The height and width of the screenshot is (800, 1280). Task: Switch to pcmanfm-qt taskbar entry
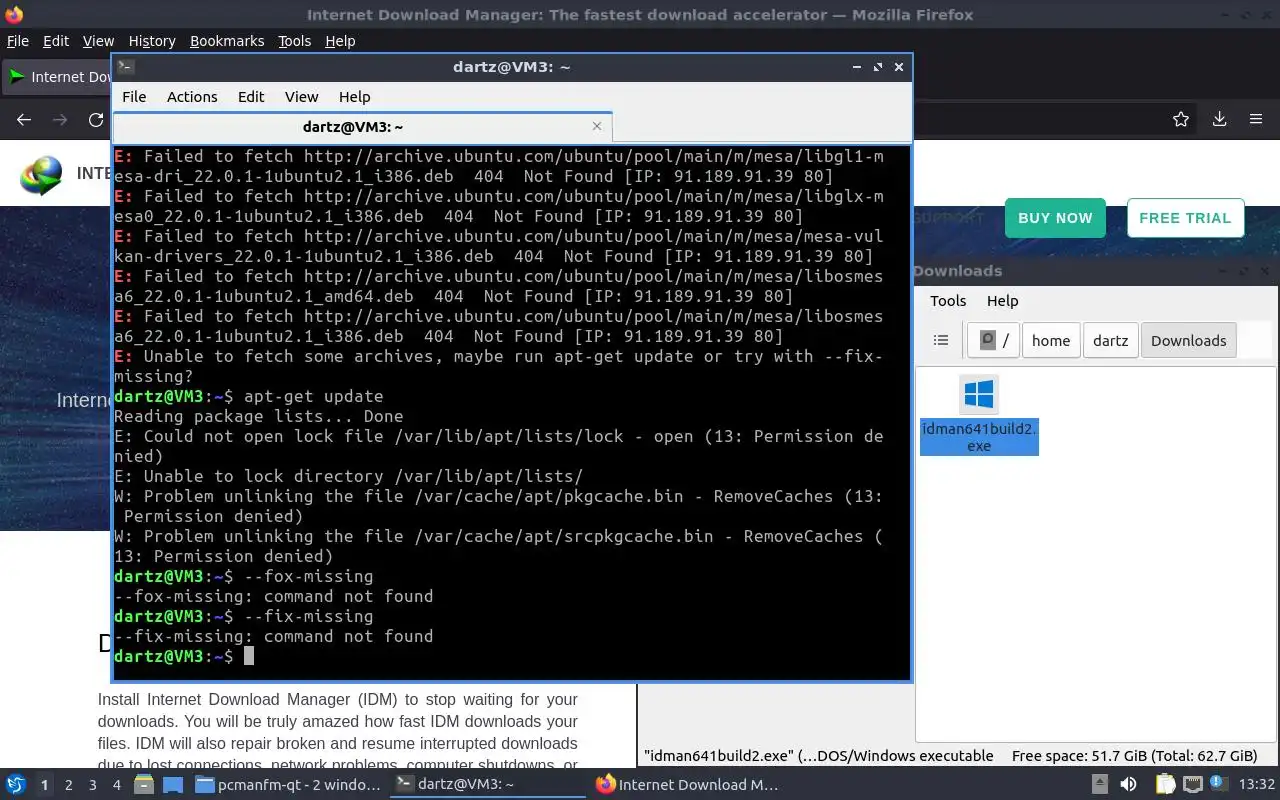tap(288, 785)
